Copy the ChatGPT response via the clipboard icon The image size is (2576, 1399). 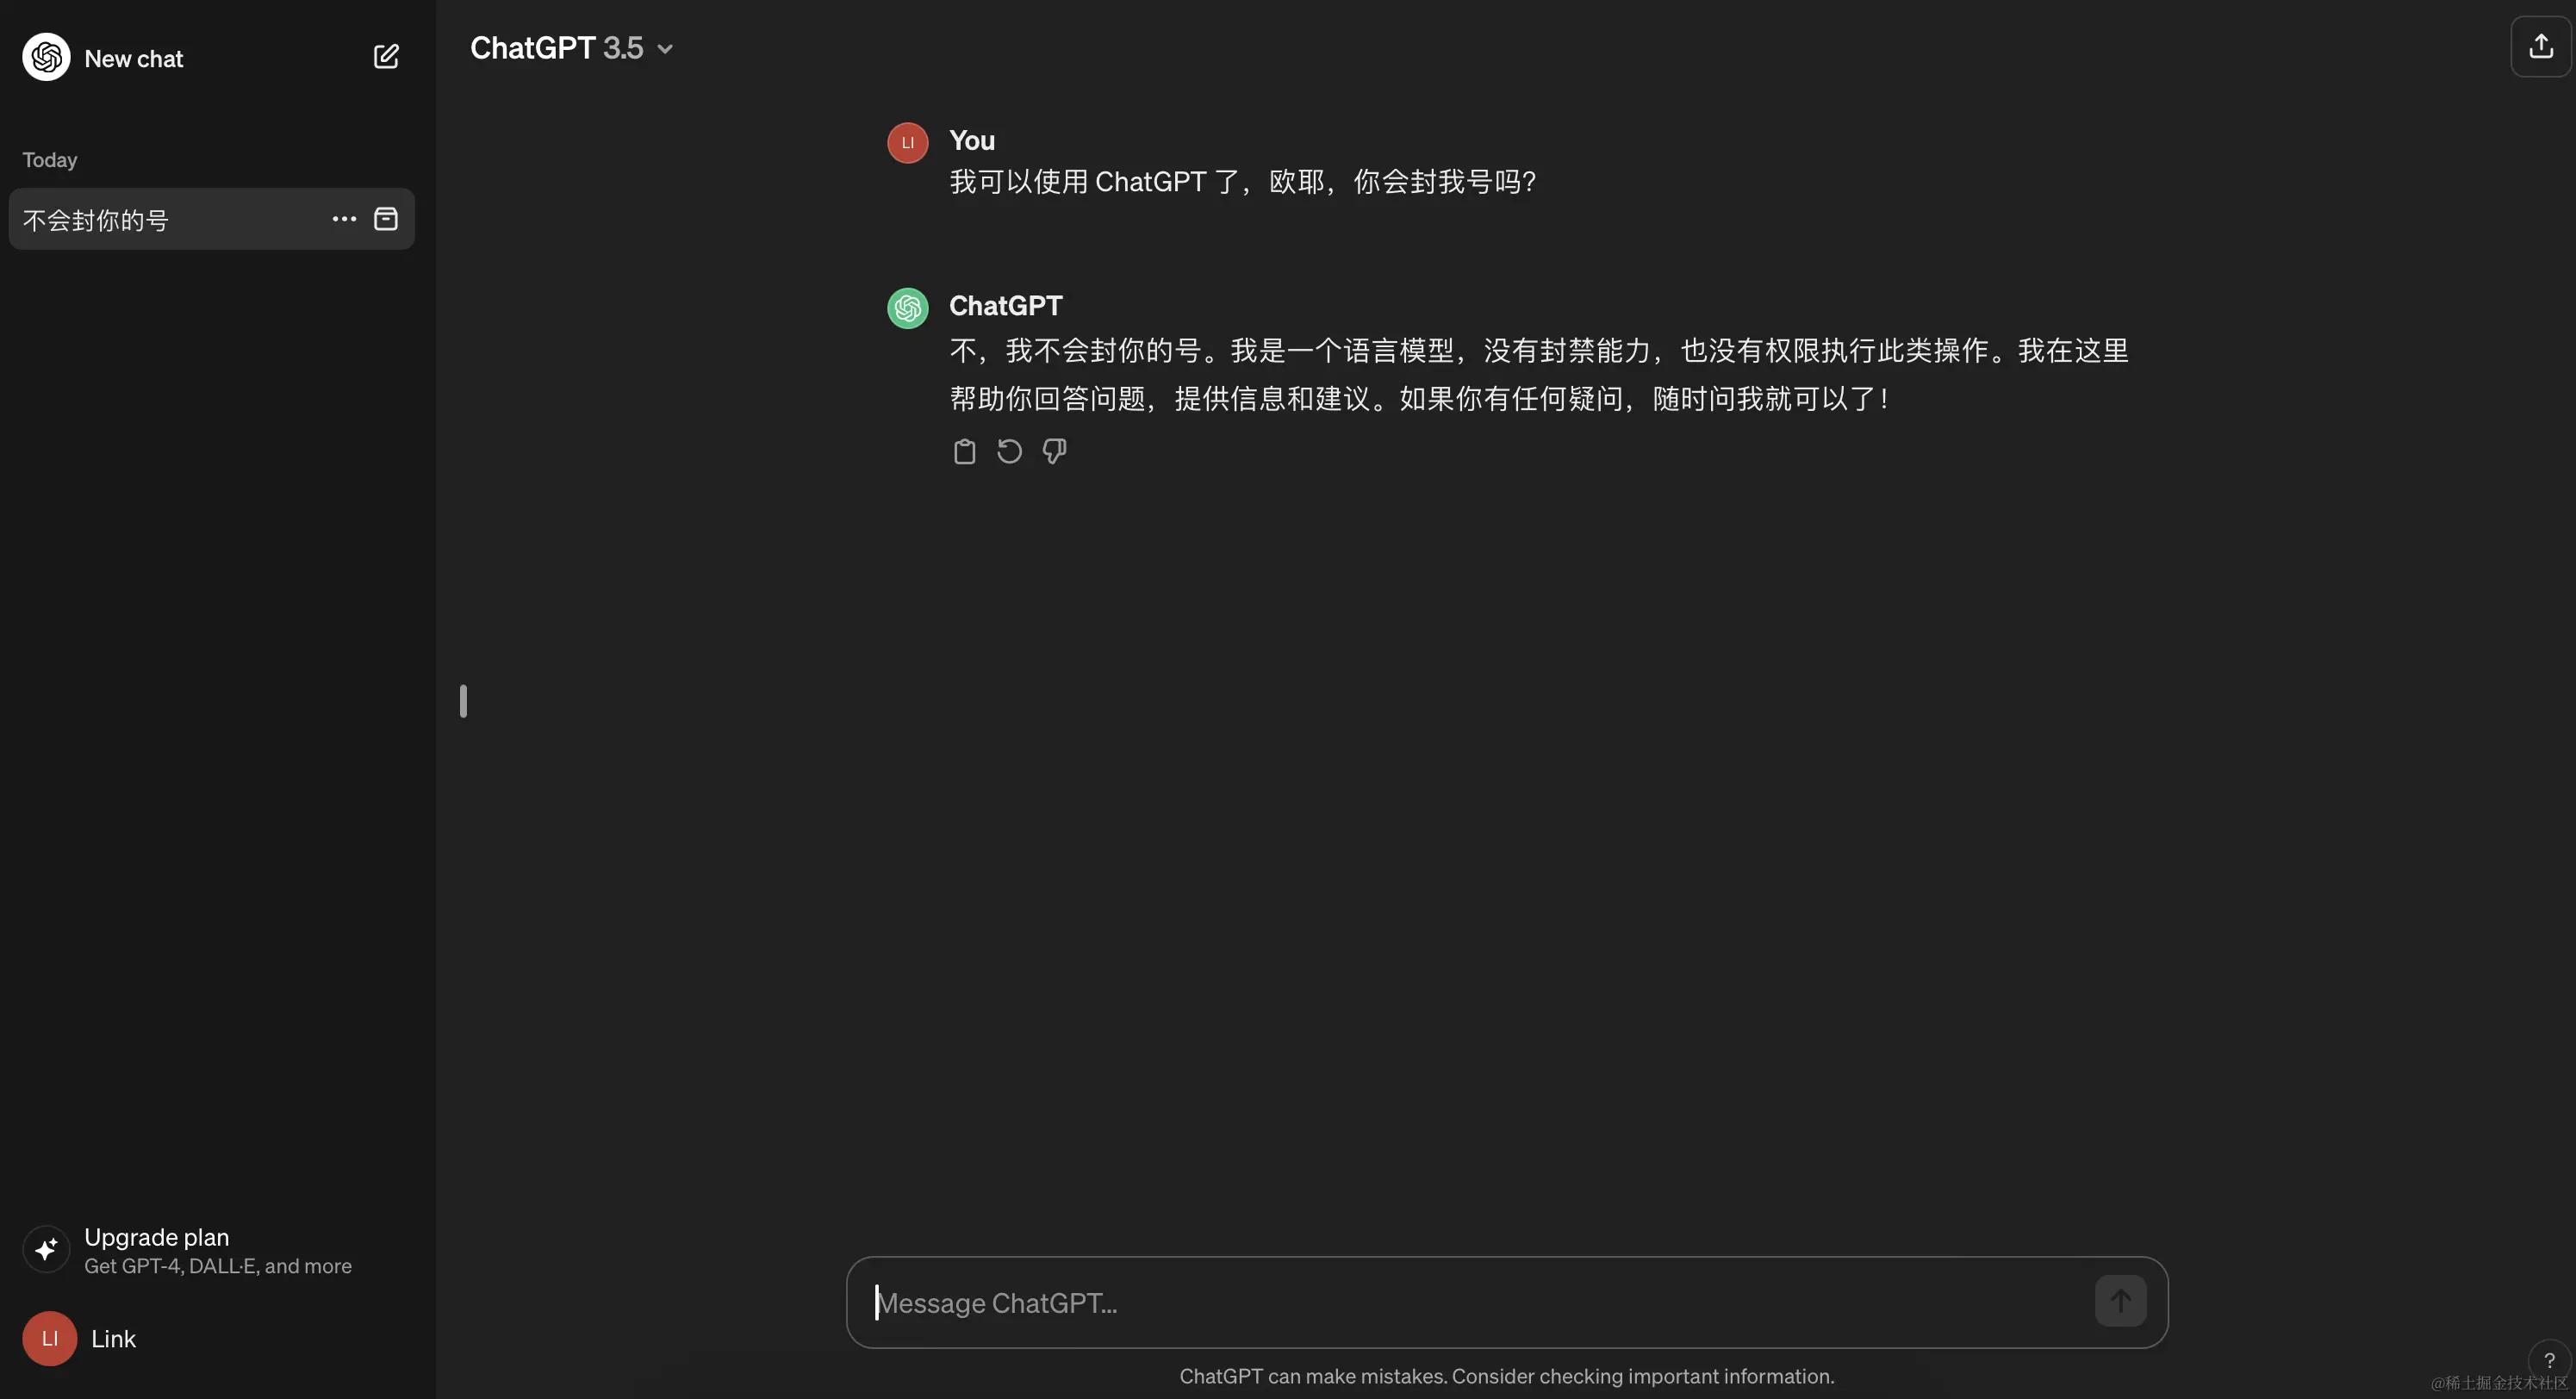pos(964,452)
